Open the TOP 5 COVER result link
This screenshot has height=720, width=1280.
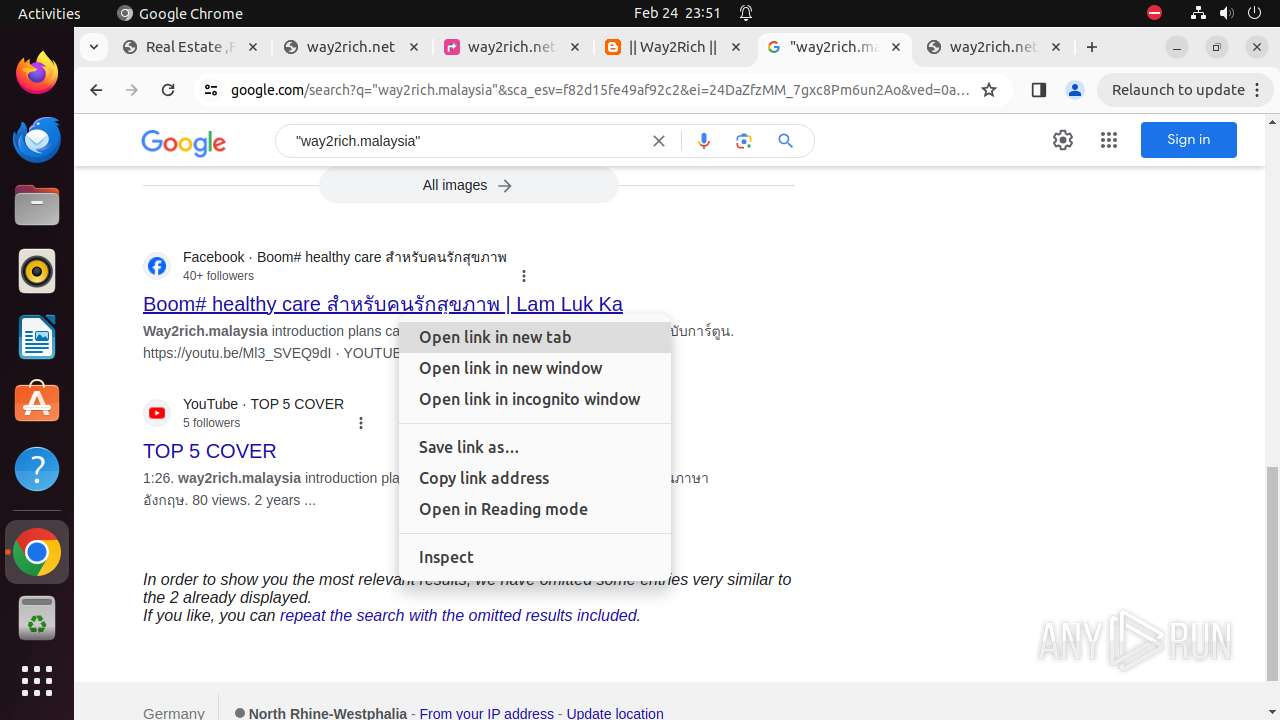click(209, 451)
